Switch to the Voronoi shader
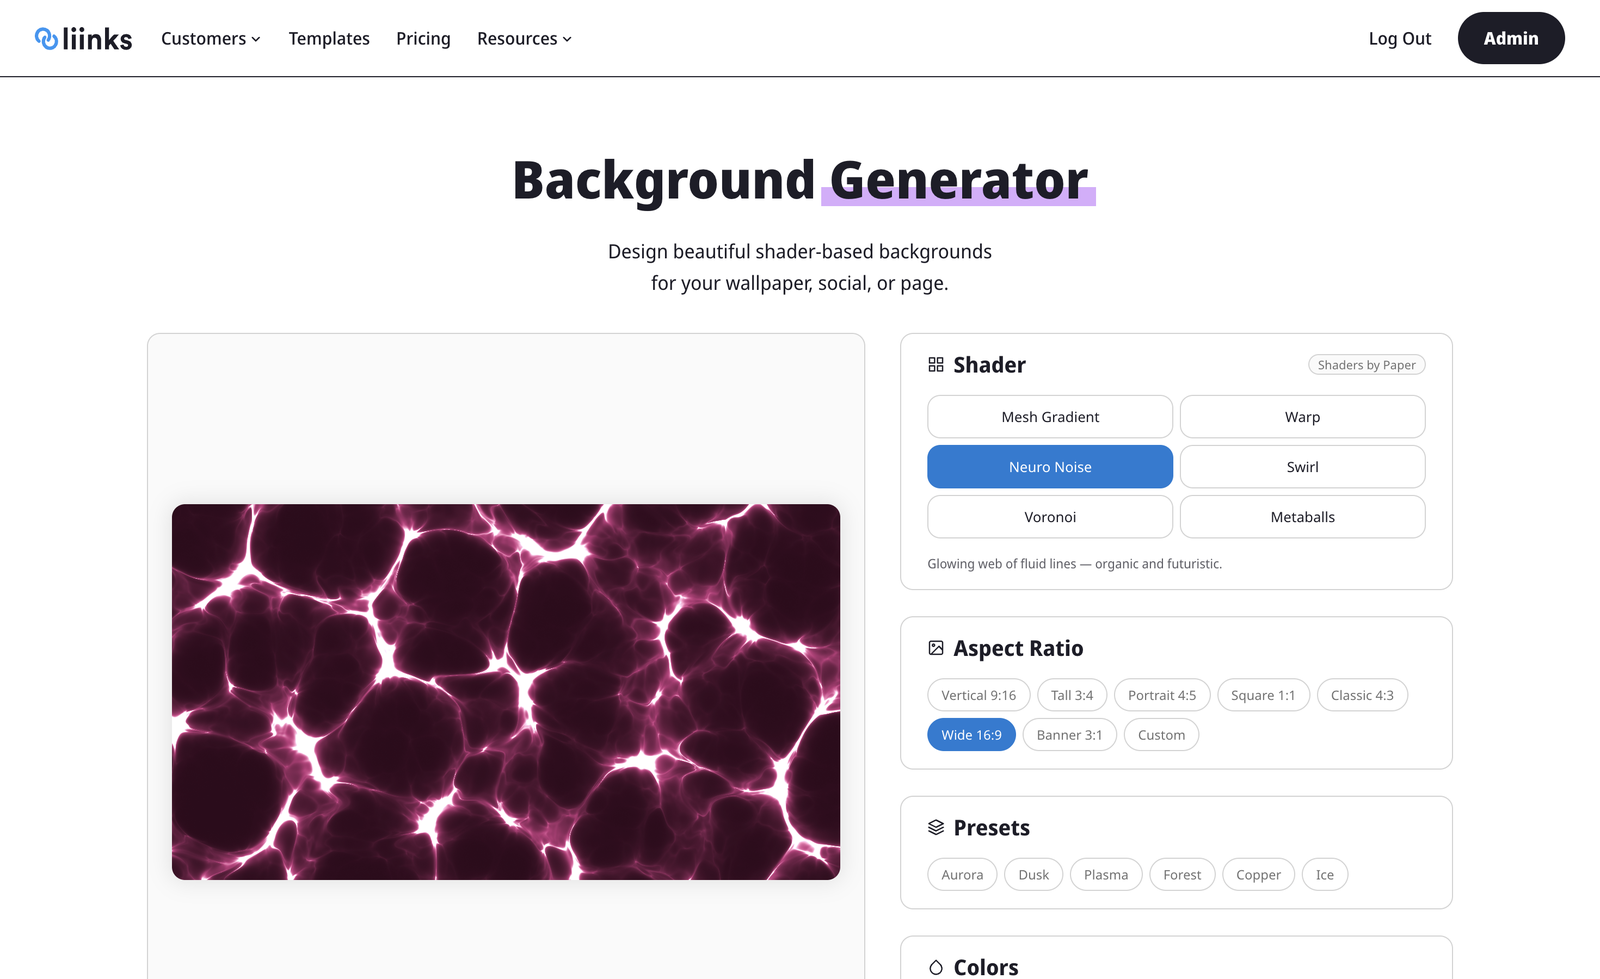 click(x=1049, y=516)
